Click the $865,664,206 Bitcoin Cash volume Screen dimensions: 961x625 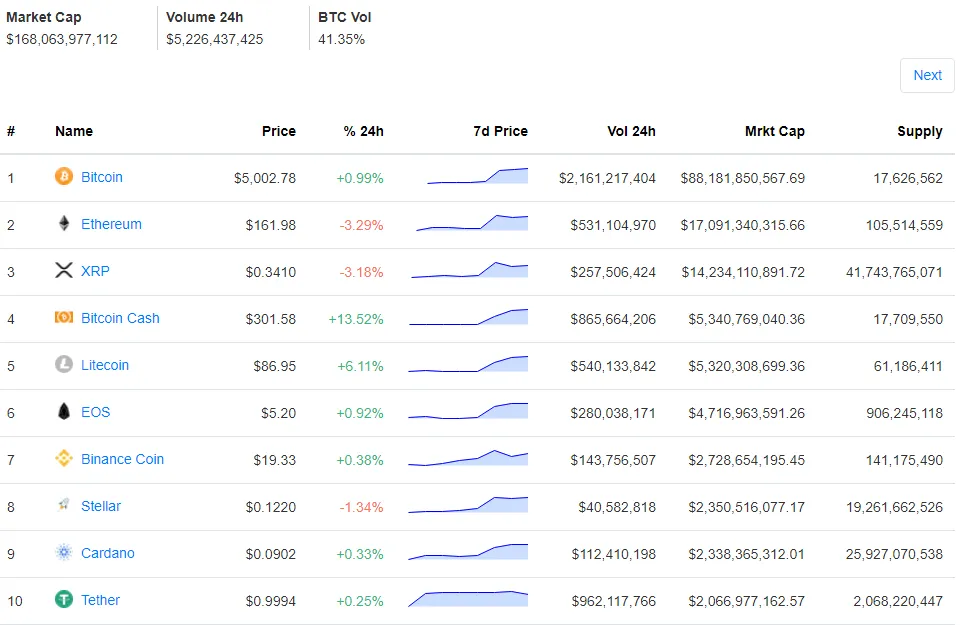coord(613,319)
